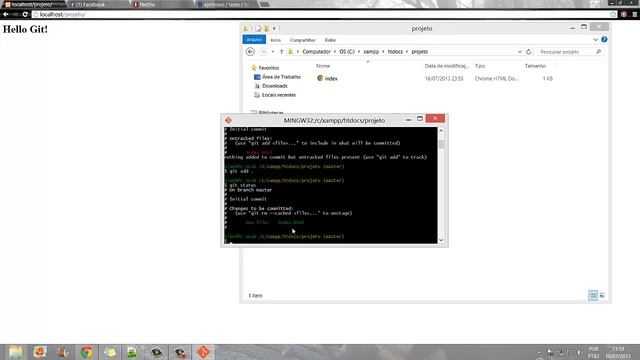Open the Arquivo tab in Explorer

click(x=254, y=40)
